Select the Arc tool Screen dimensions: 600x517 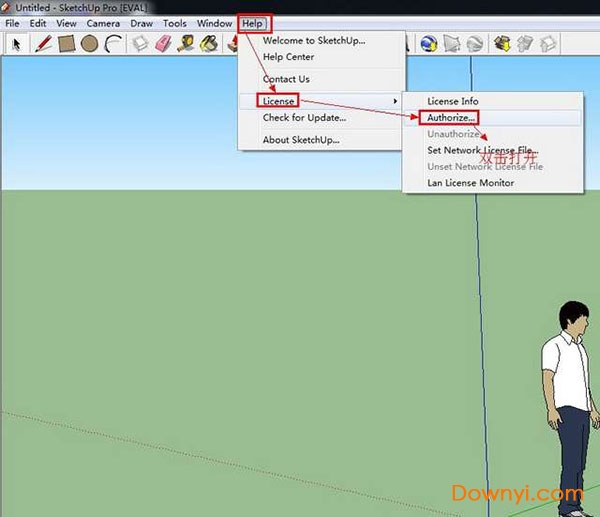(x=113, y=43)
